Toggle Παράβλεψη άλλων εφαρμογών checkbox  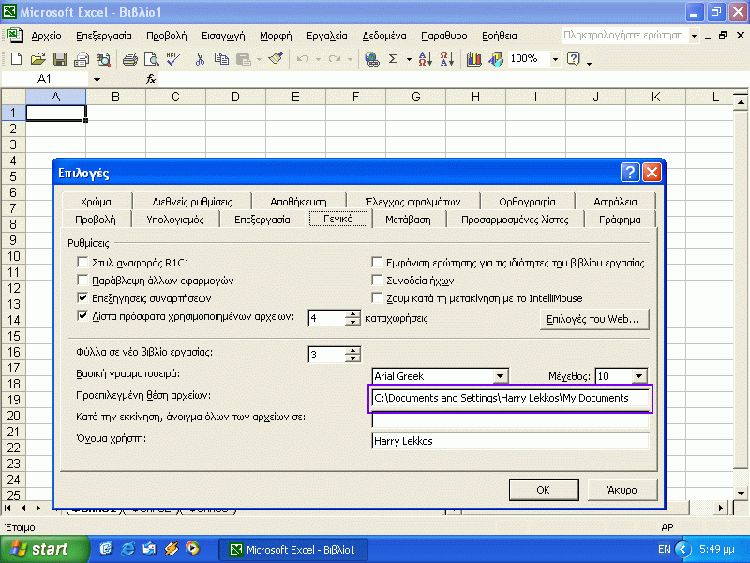click(82, 280)
